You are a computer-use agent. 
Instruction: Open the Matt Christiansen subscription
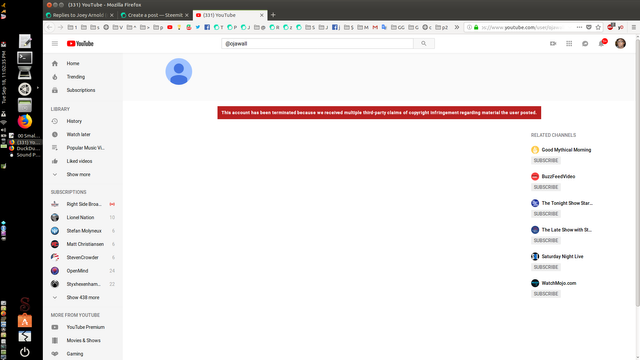83,244
